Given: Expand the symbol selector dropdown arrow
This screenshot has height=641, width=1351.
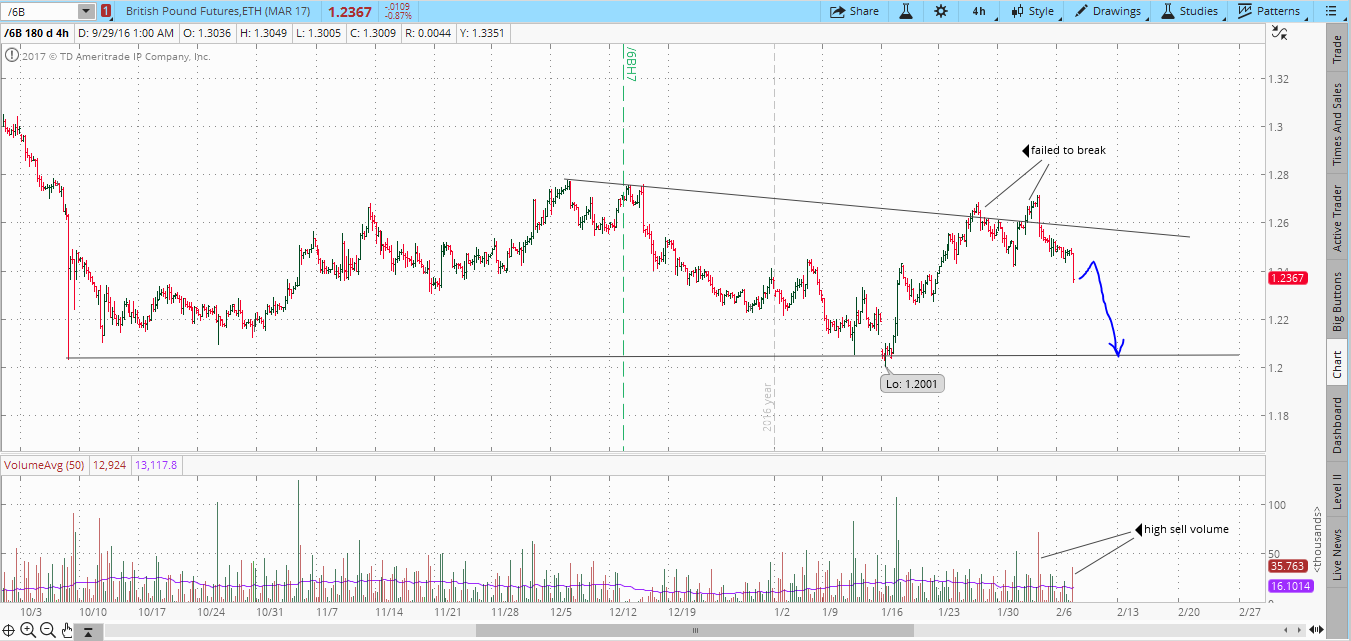Looking at the screenshot, I should click(x=85, y=11).
